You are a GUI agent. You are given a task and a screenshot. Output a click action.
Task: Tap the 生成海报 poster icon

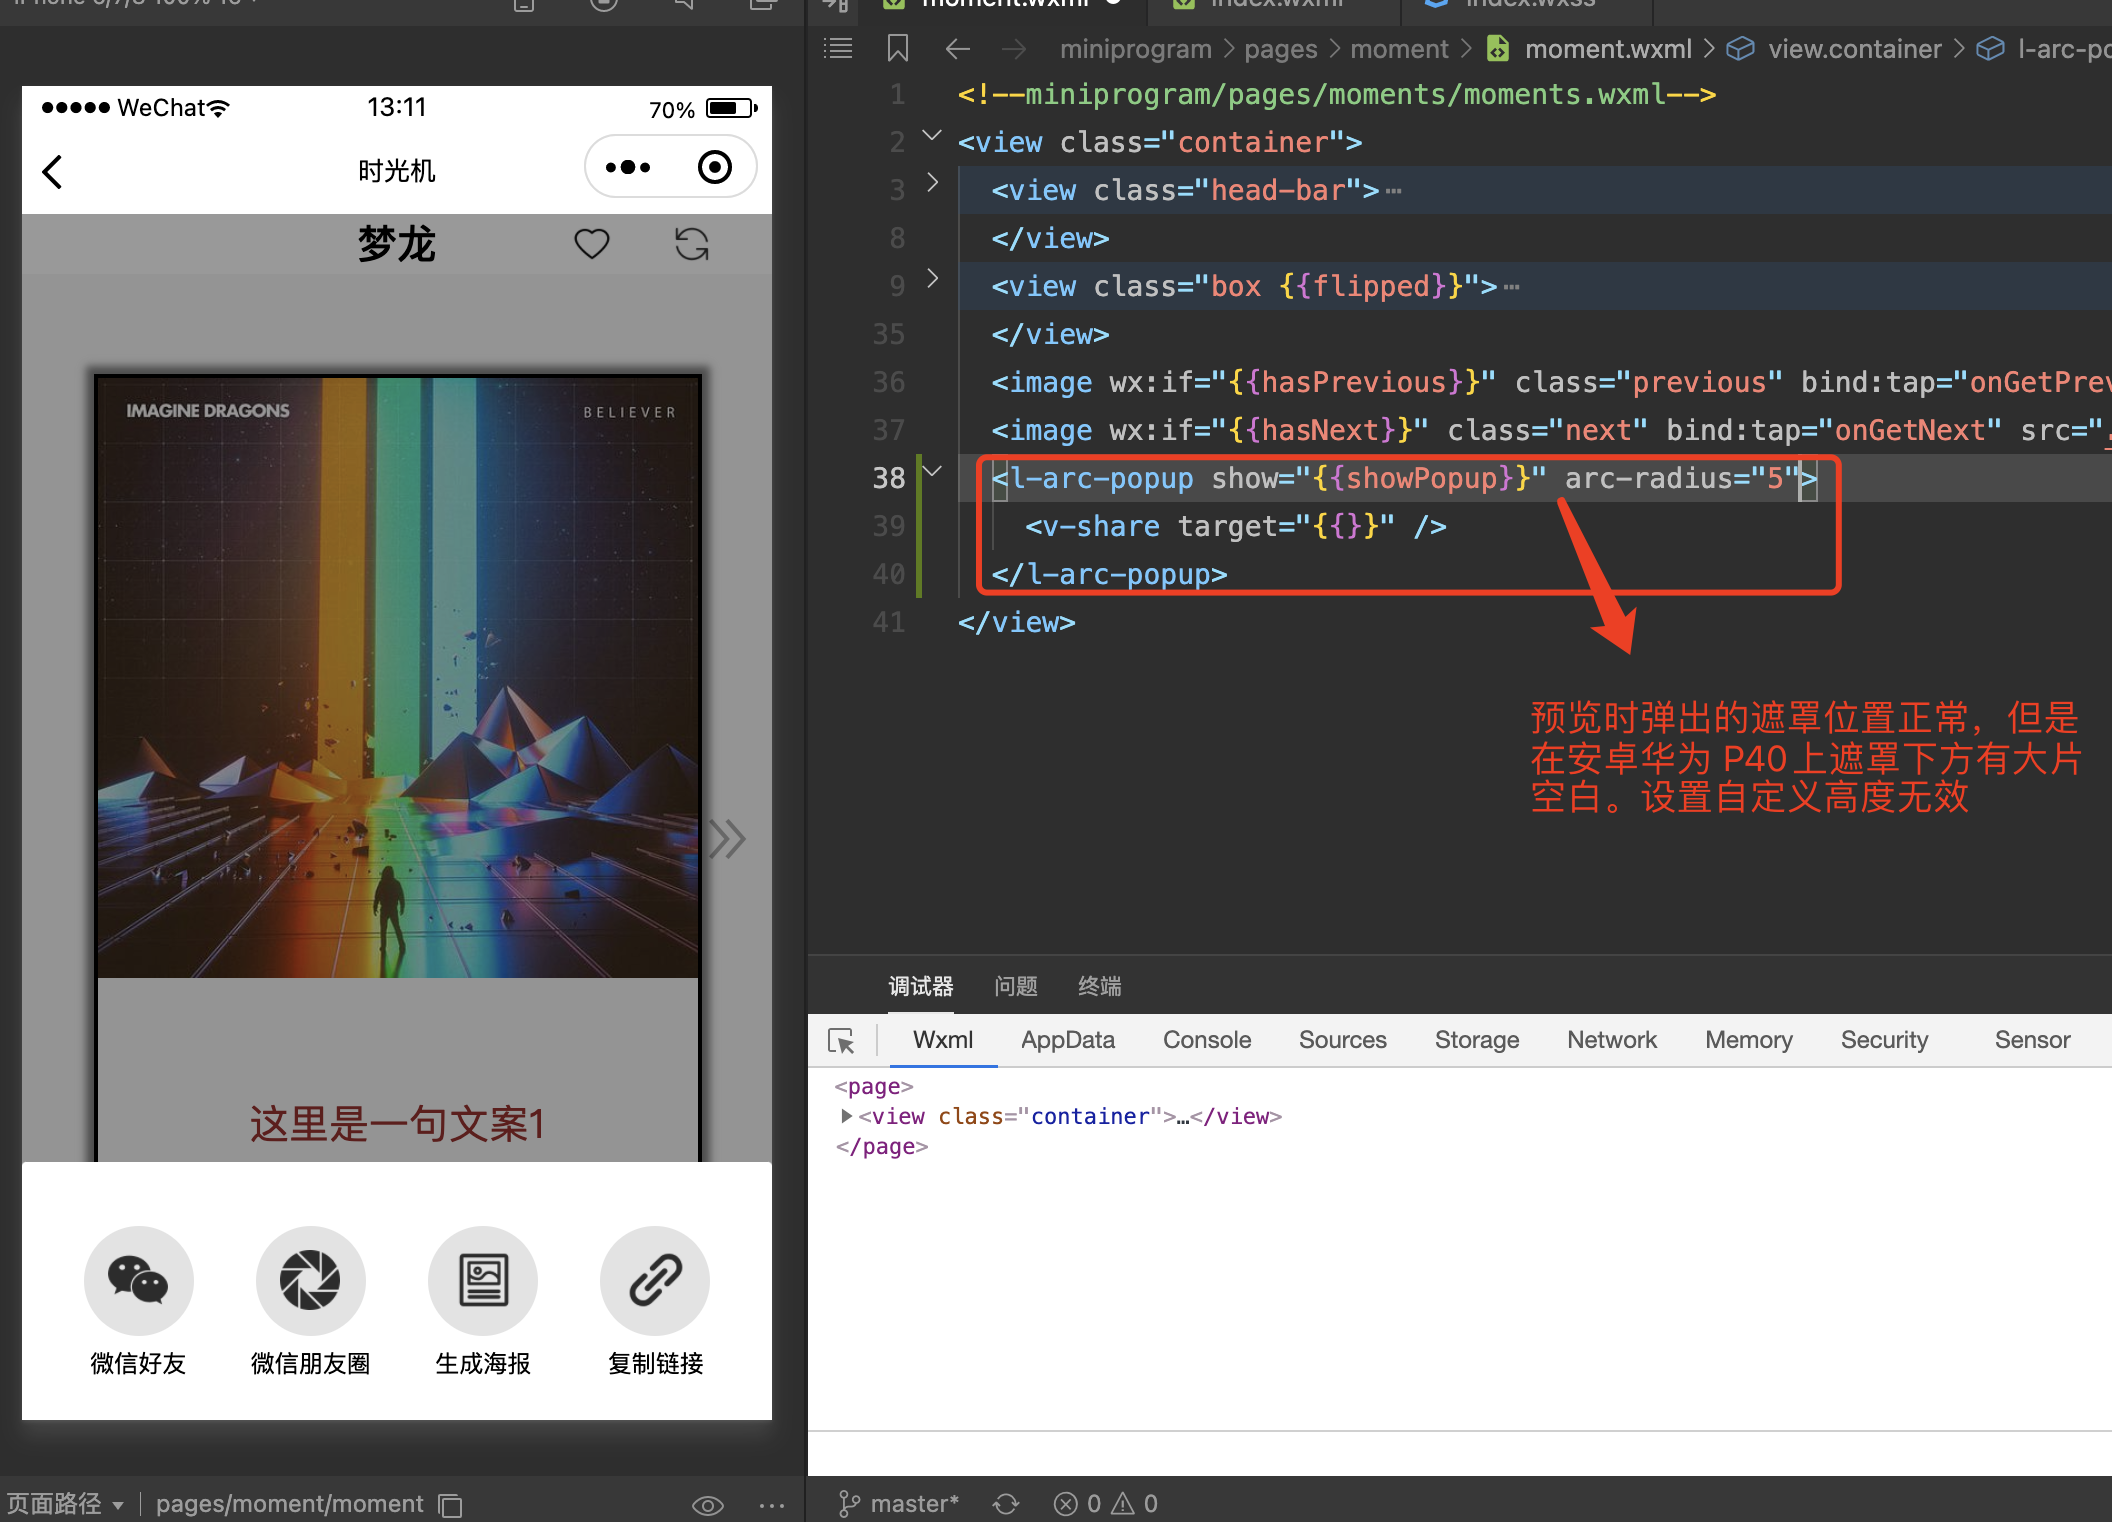click(x=482, y=1281)
